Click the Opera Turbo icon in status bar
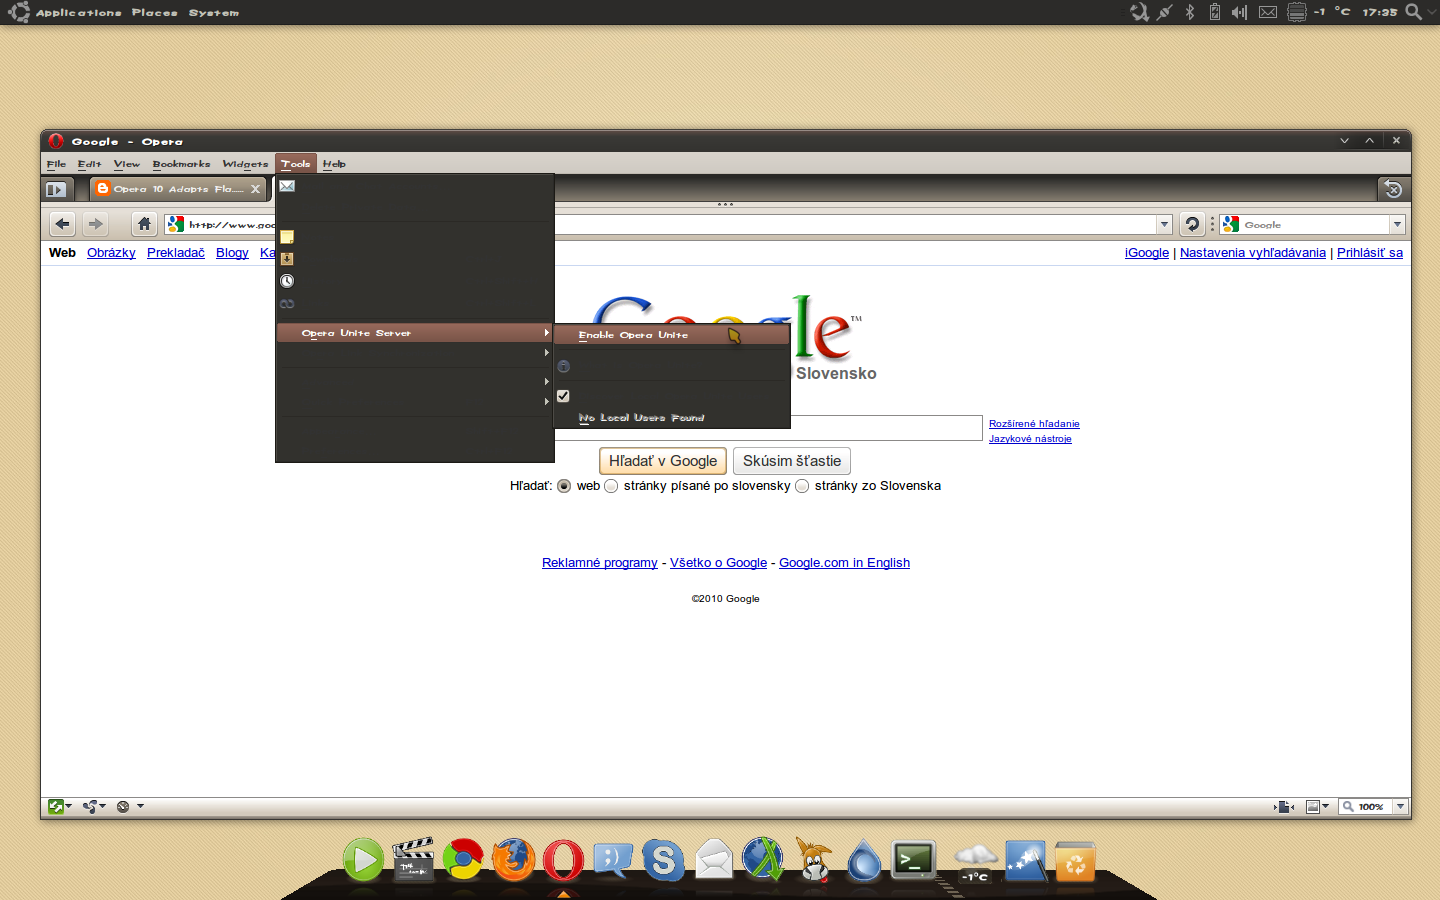This screenshot has width=1440, height=900. coord(123,807)
